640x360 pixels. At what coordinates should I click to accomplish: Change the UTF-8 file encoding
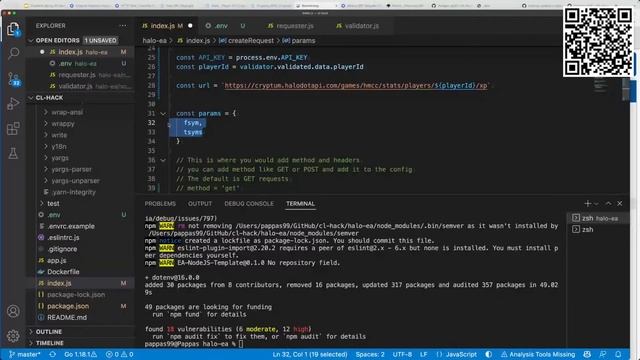click(402, 354)
